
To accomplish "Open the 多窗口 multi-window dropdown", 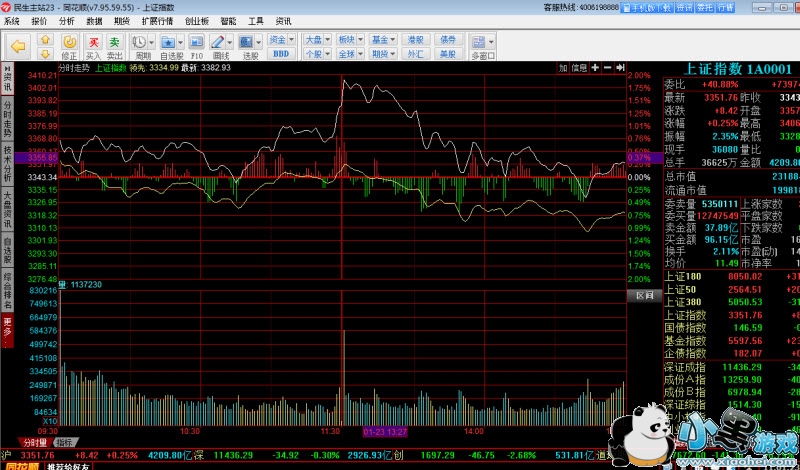I will [x=483, y=46].
